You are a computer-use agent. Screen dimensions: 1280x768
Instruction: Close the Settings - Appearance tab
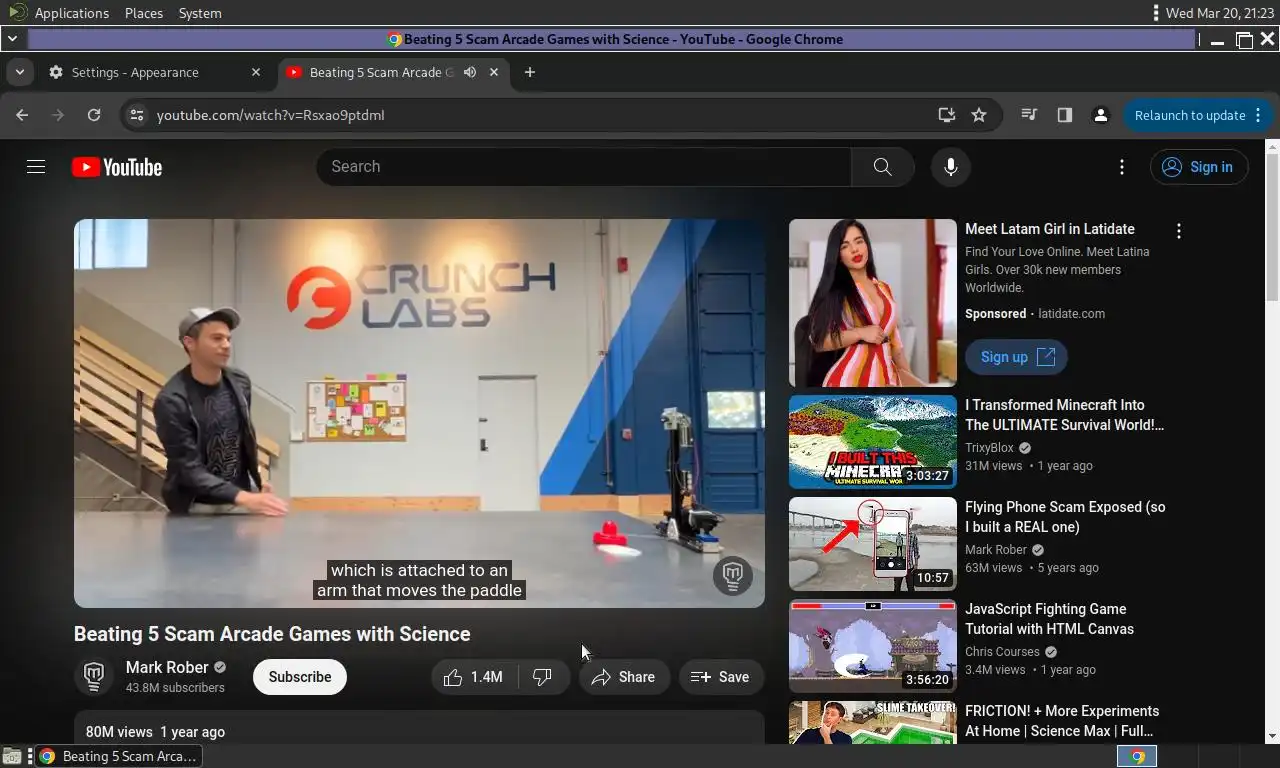tap(255, 72)
